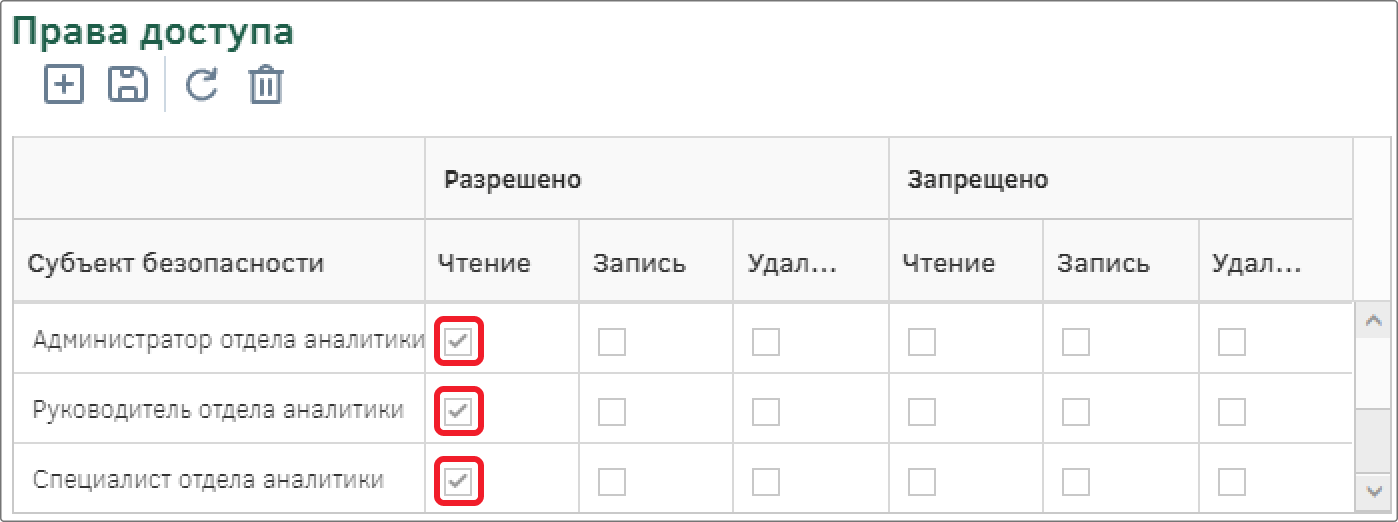This screenshot has height=522, width=1398.
Task: Check forbidden Чтение for Специалист отдела аналитики
Action: click(922, 481)
